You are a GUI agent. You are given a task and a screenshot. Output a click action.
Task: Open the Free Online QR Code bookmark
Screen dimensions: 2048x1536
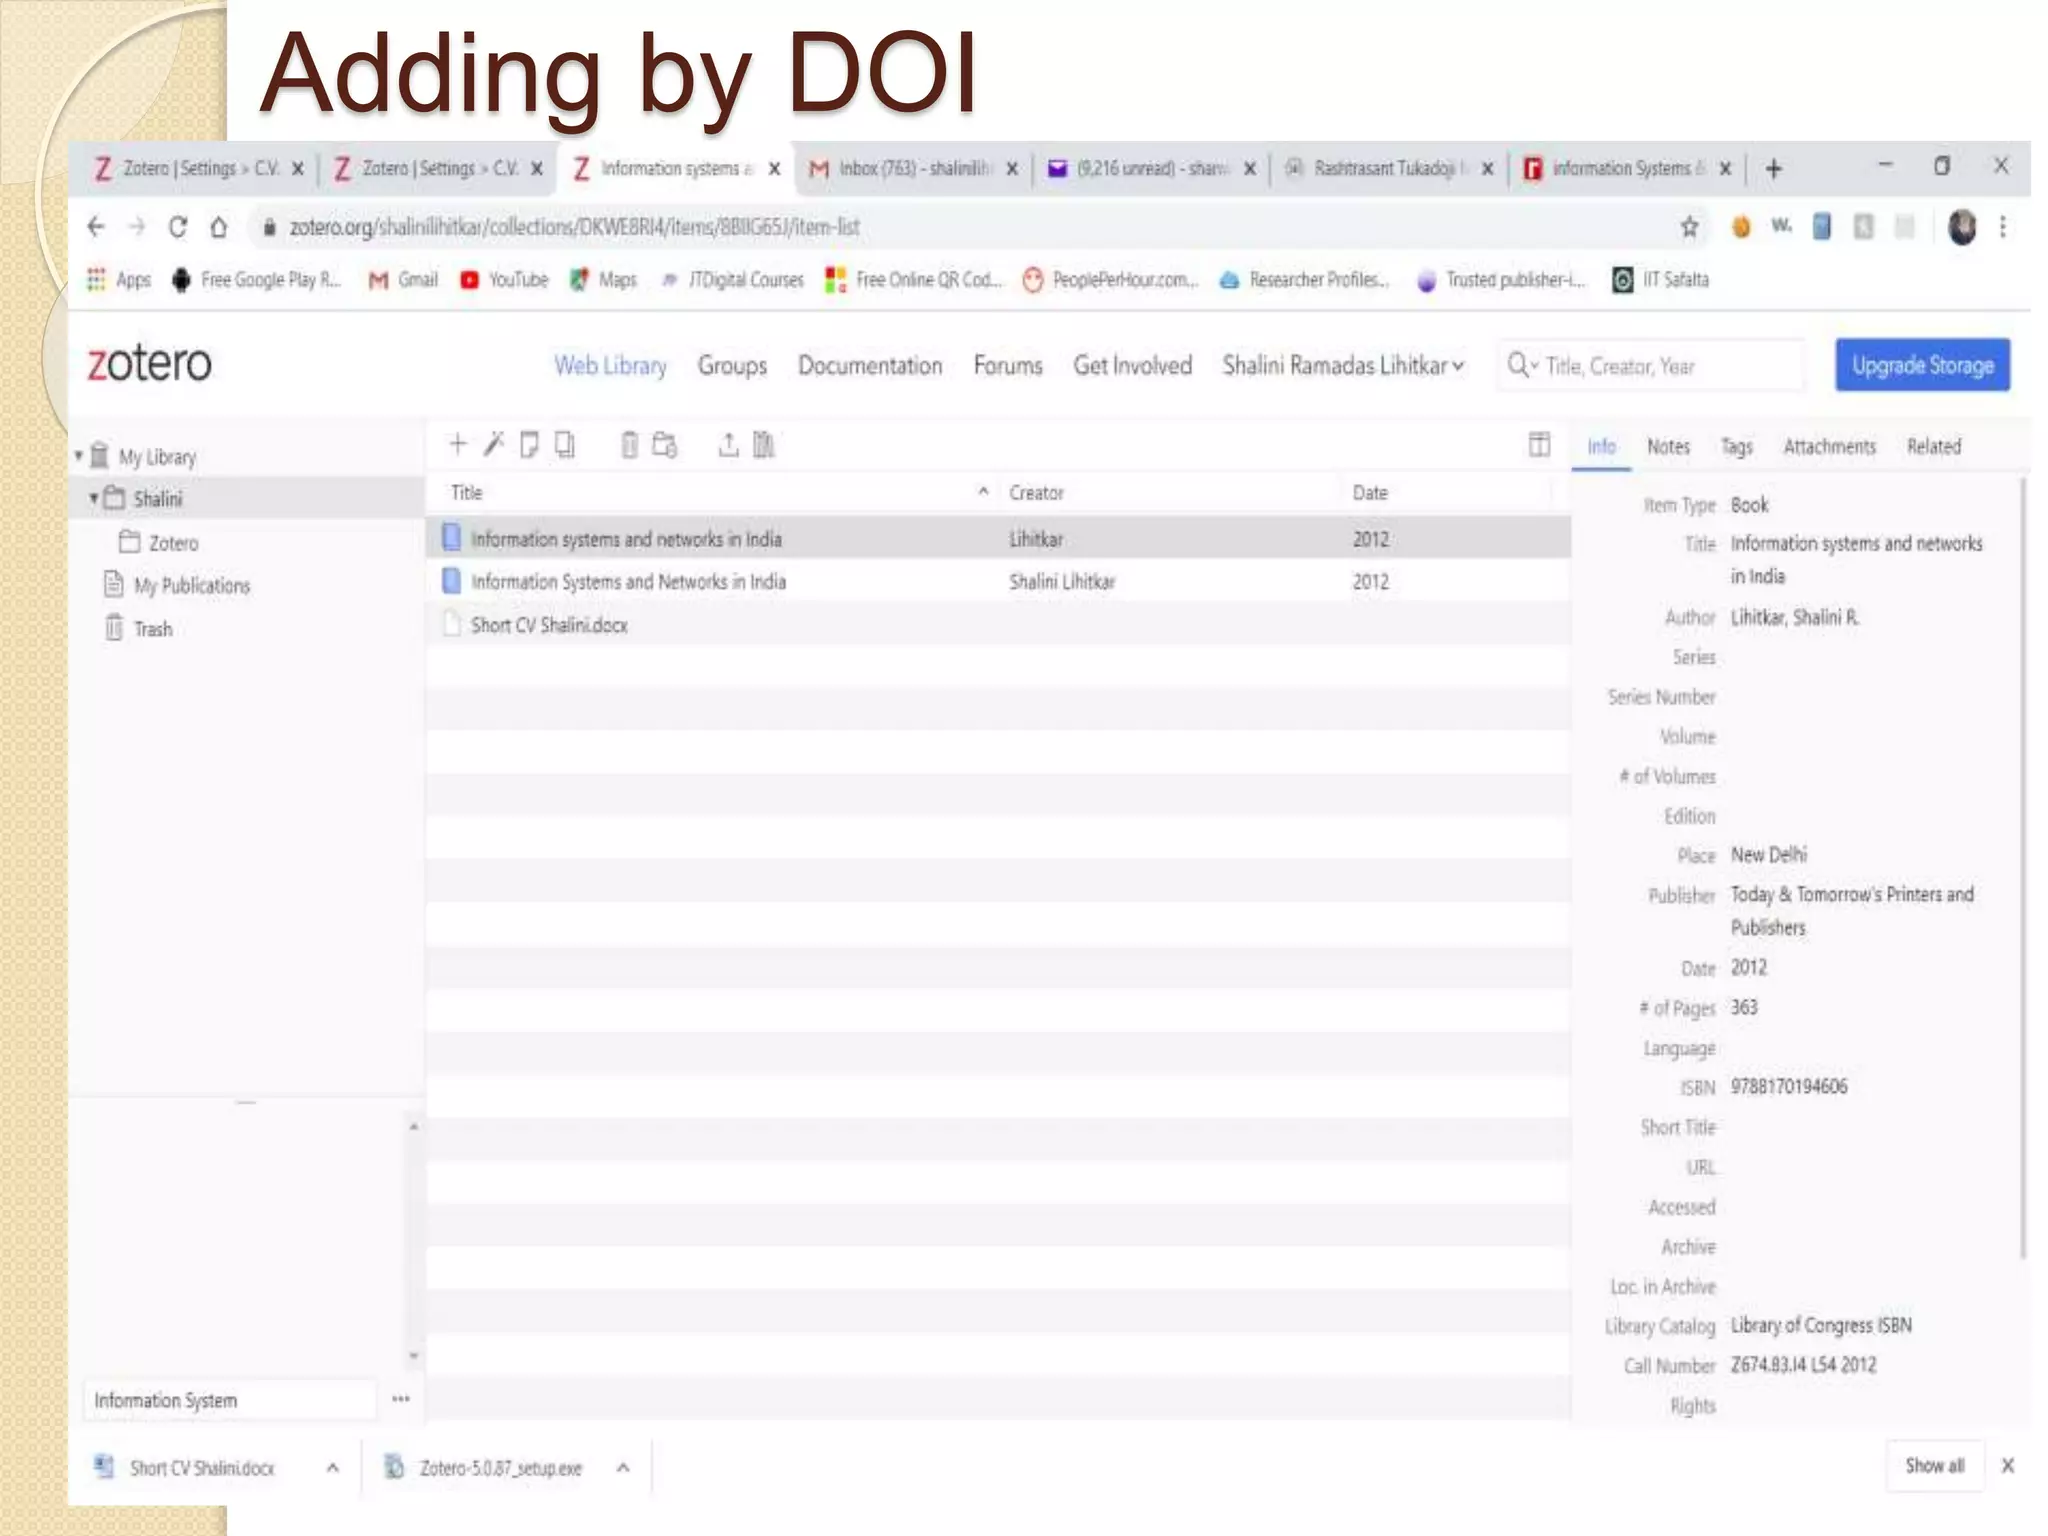[913, 280]
